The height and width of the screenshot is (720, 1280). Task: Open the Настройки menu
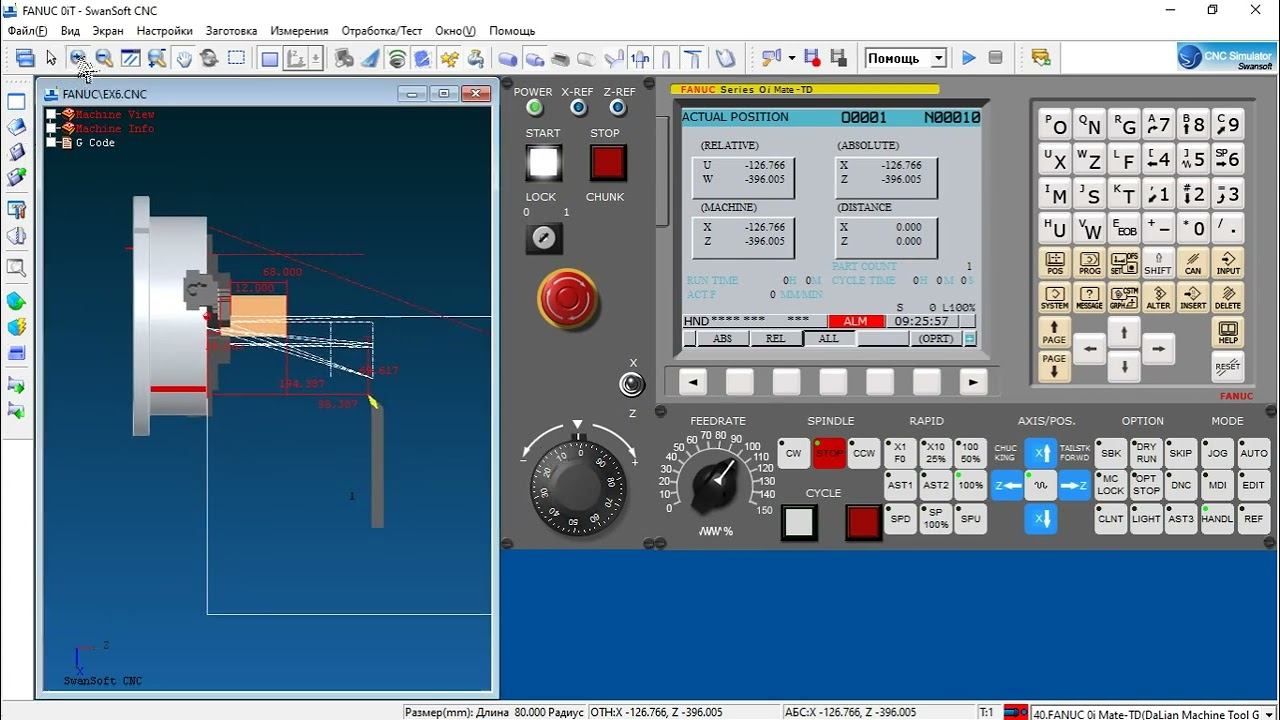[165, 31]
